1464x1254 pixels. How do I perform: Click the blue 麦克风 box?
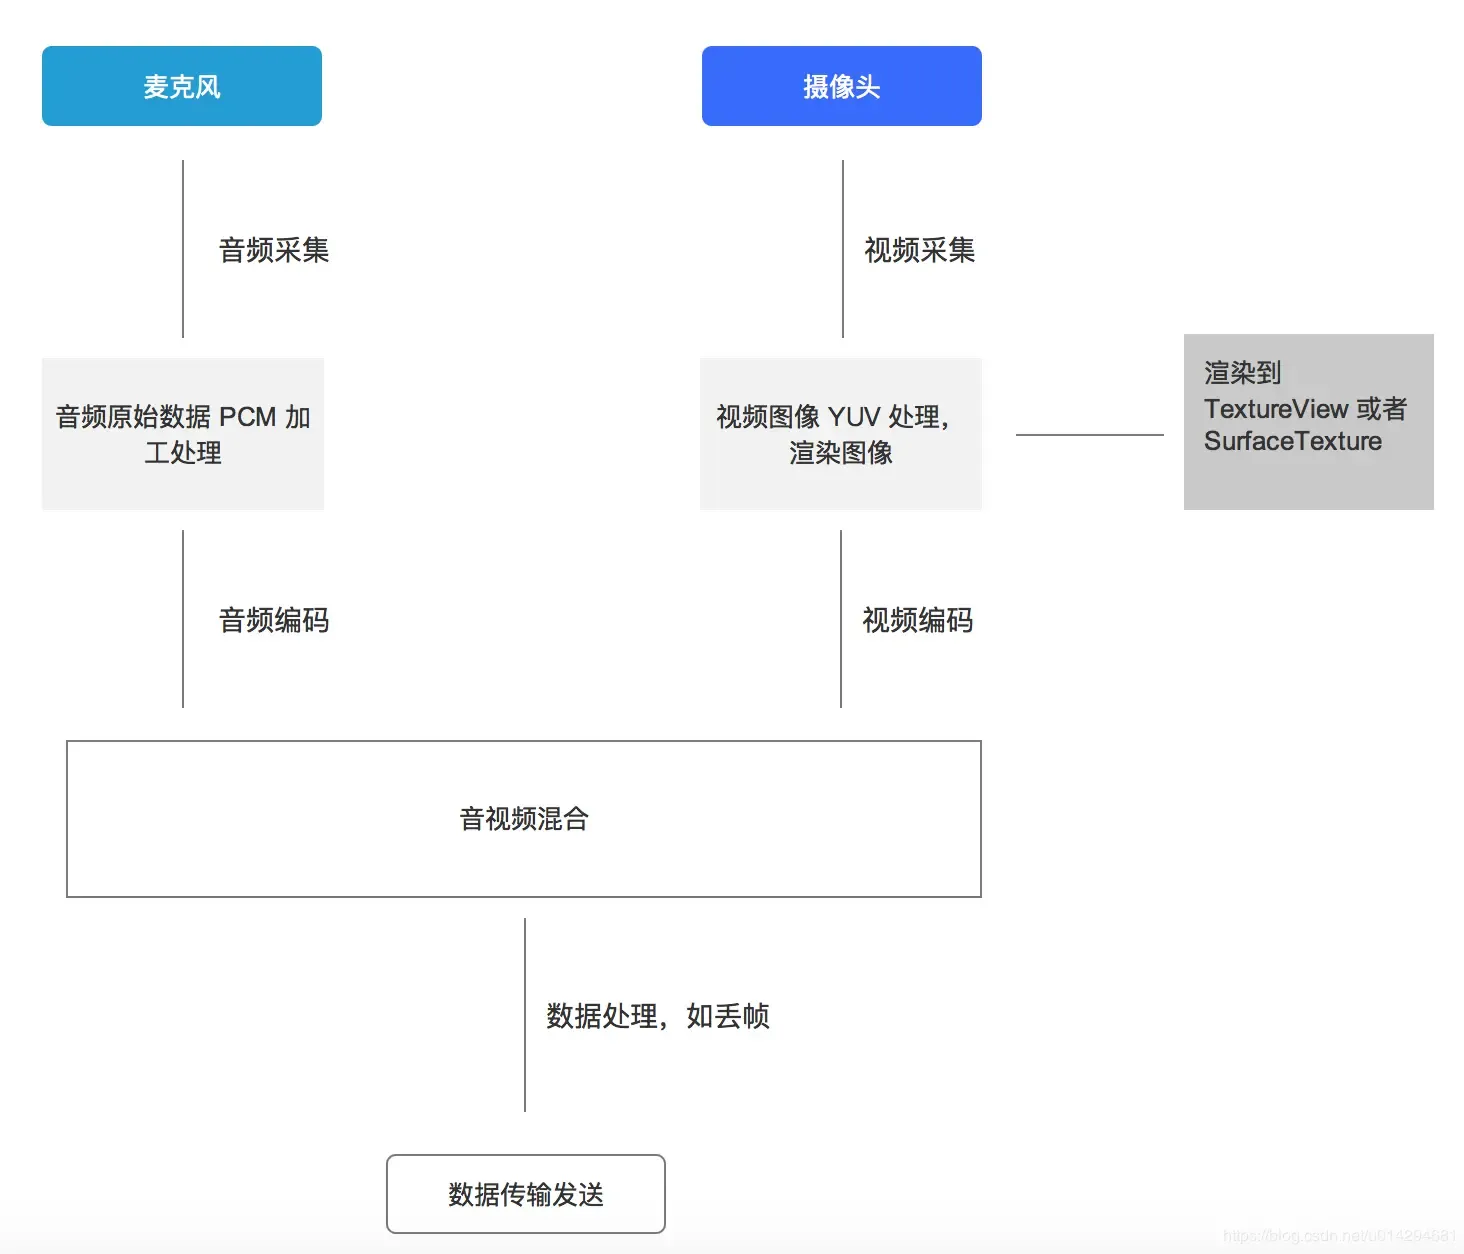pos(182,86)
